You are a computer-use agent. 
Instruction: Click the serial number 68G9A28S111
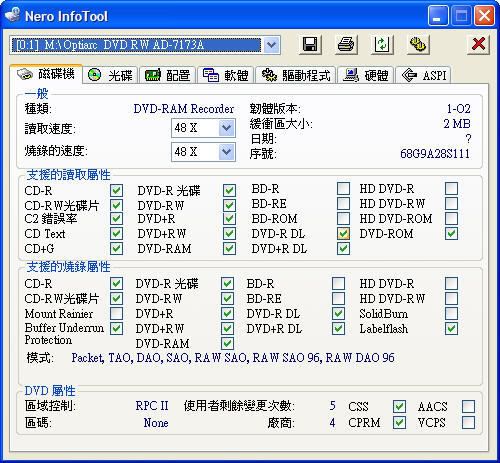click(x=435, y=154)
